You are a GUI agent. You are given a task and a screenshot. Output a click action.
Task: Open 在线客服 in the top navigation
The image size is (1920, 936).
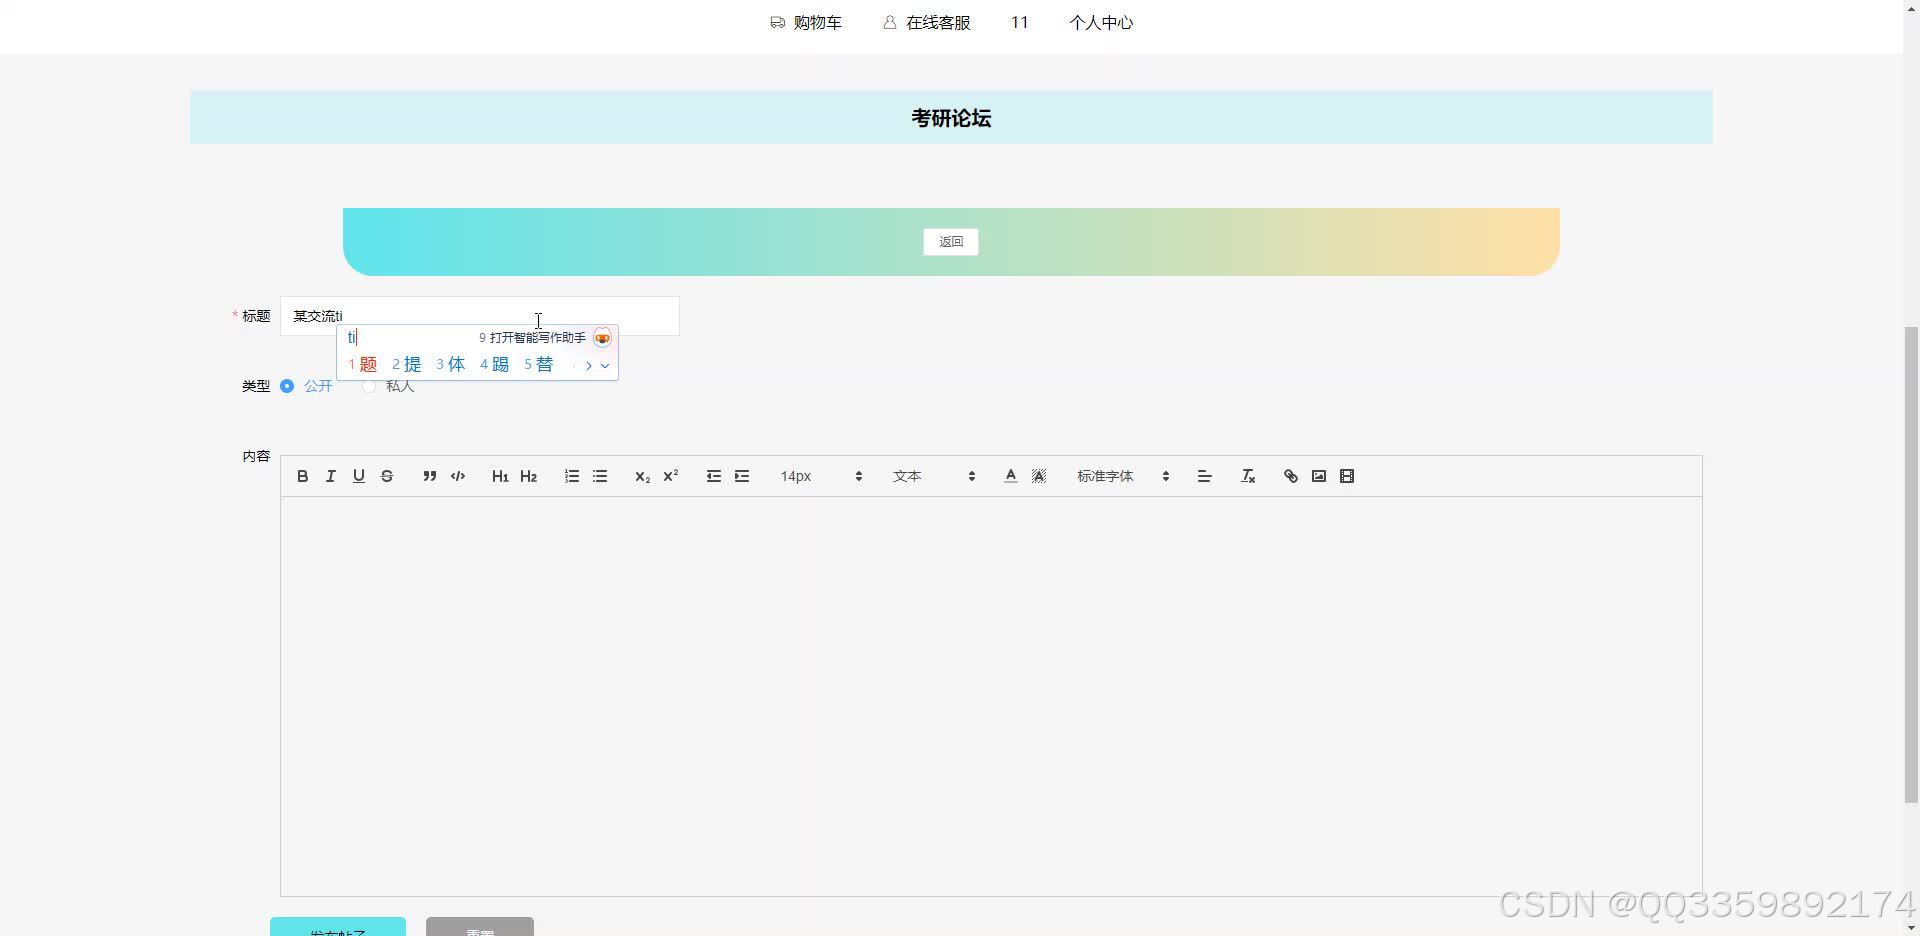927,23
